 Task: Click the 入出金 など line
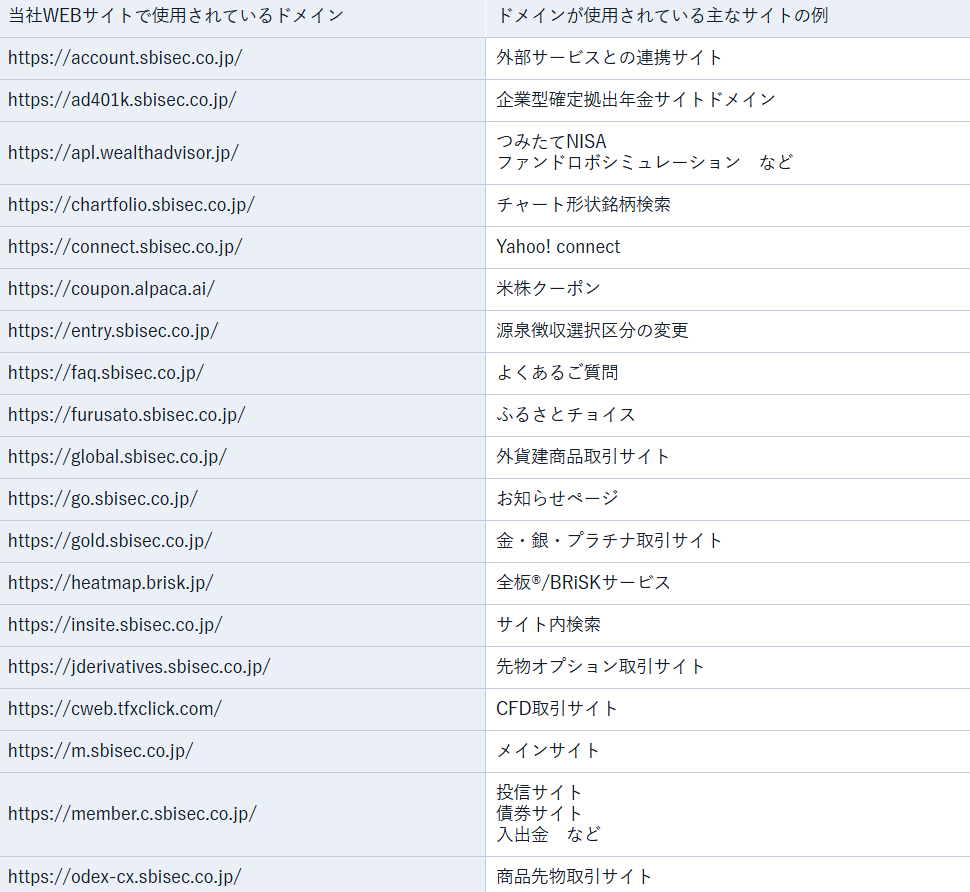548,835
